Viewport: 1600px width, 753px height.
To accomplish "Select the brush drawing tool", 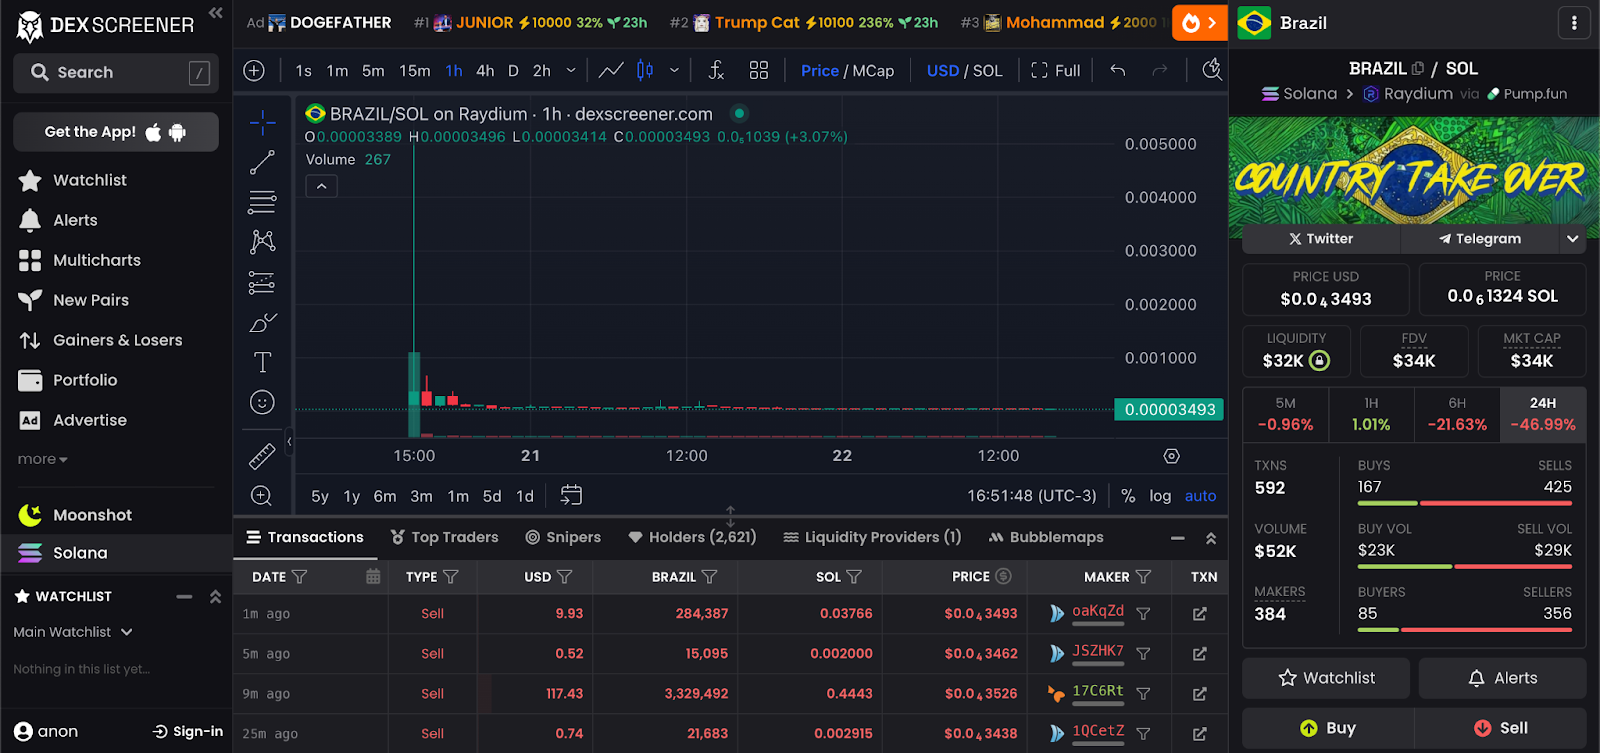I will (x=262, y=323).
